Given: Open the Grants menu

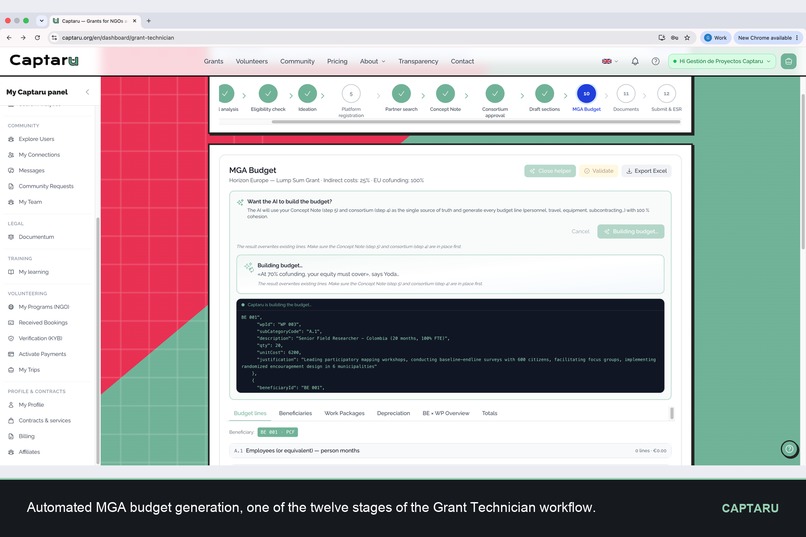Looking at the screenshot, I should tap(213, 61).
